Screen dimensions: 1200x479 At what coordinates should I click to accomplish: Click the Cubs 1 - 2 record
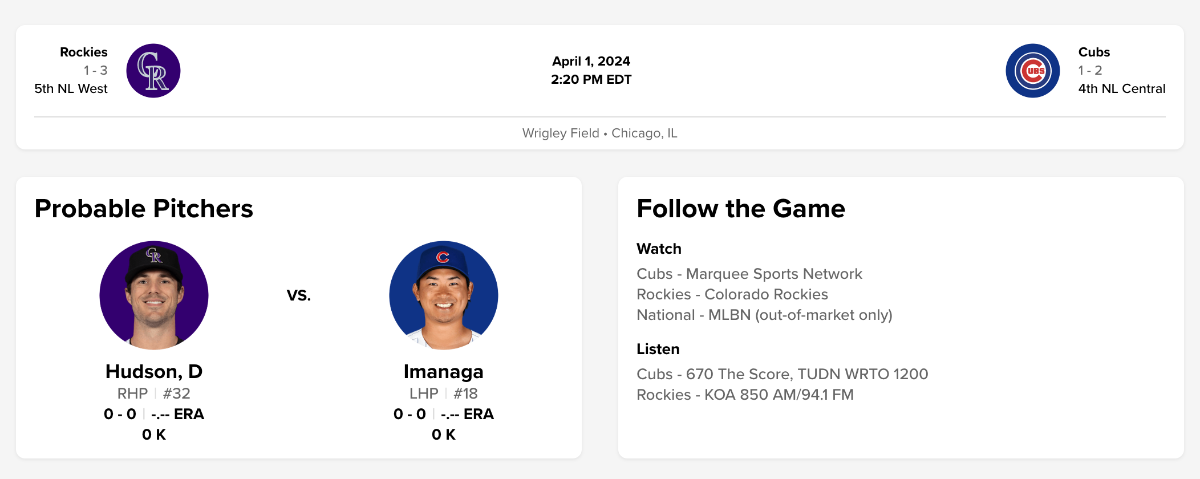tap(1090, 70)
